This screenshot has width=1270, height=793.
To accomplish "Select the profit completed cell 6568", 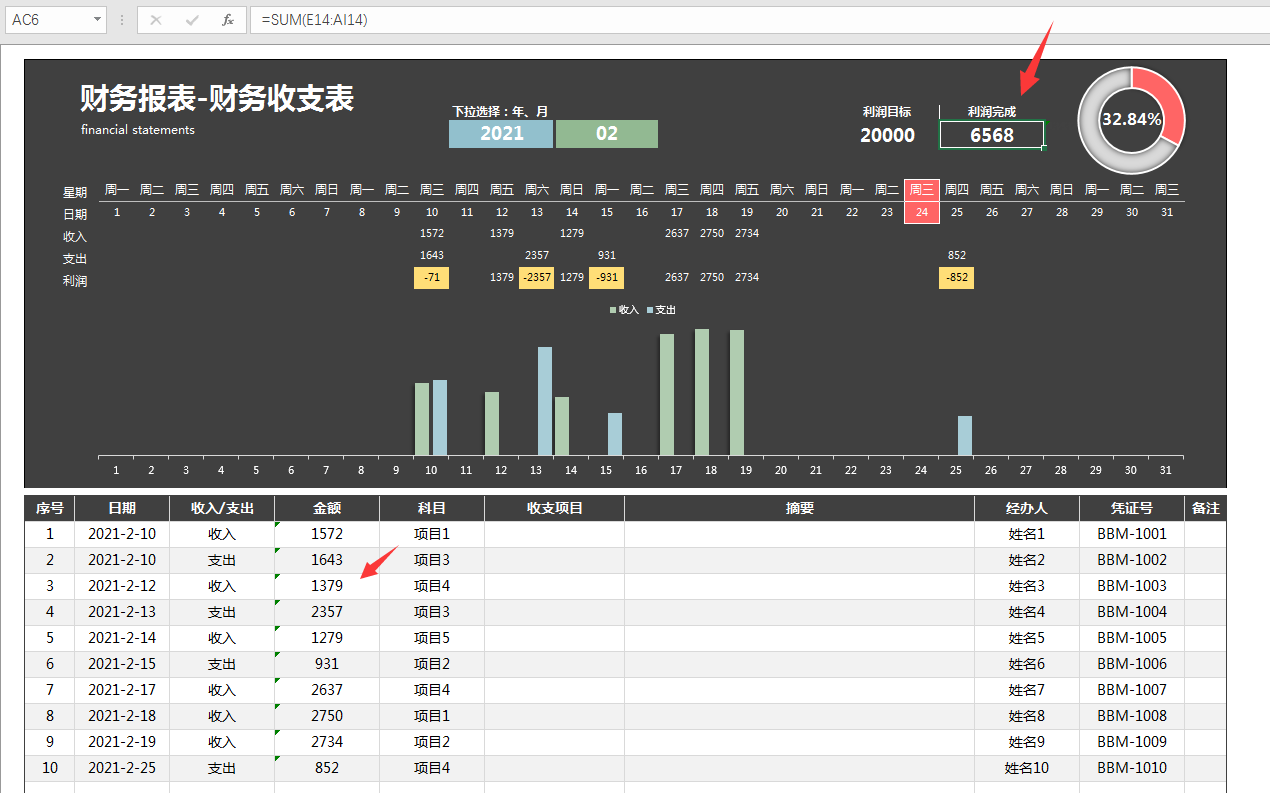I will coord(992,135).
